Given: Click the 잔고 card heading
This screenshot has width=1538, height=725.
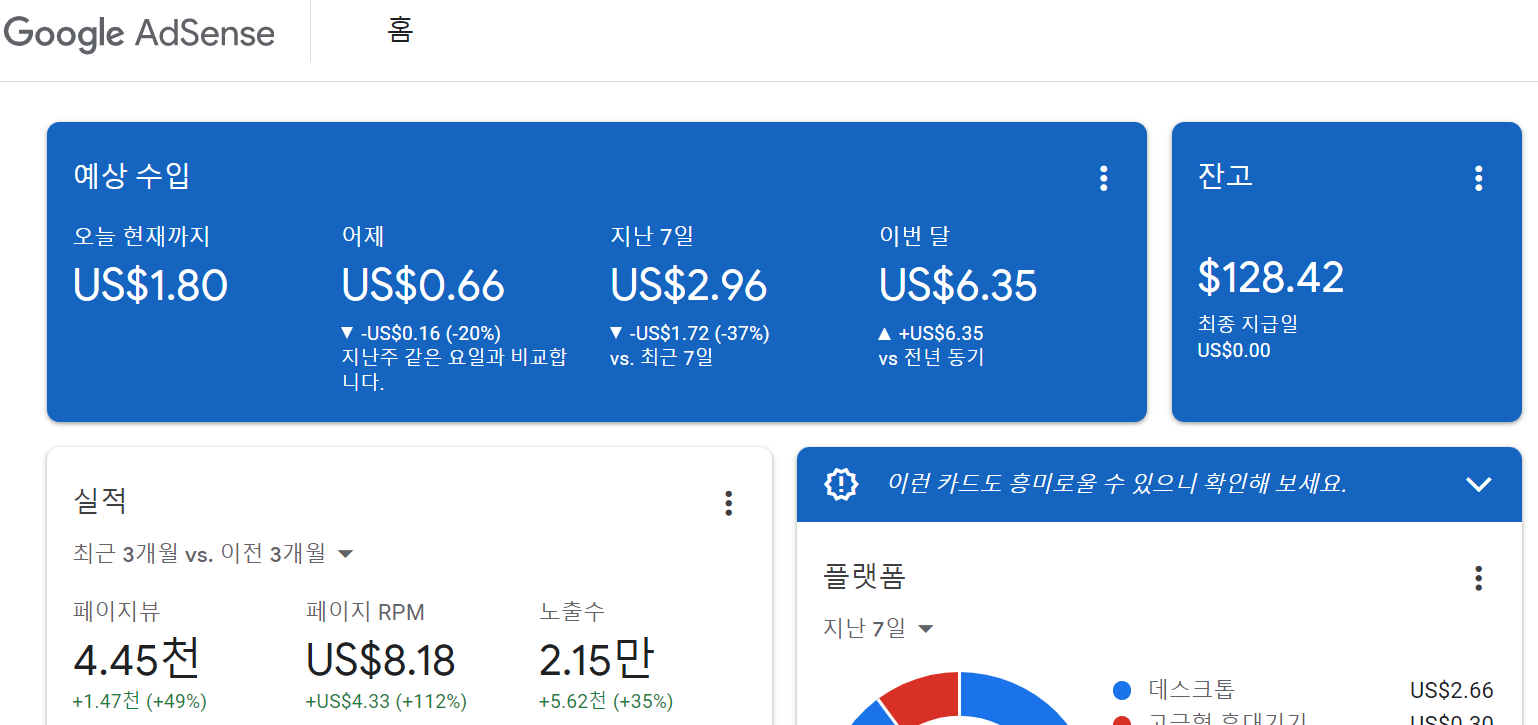Looking at the screenshot, I should pos(1225,176).
